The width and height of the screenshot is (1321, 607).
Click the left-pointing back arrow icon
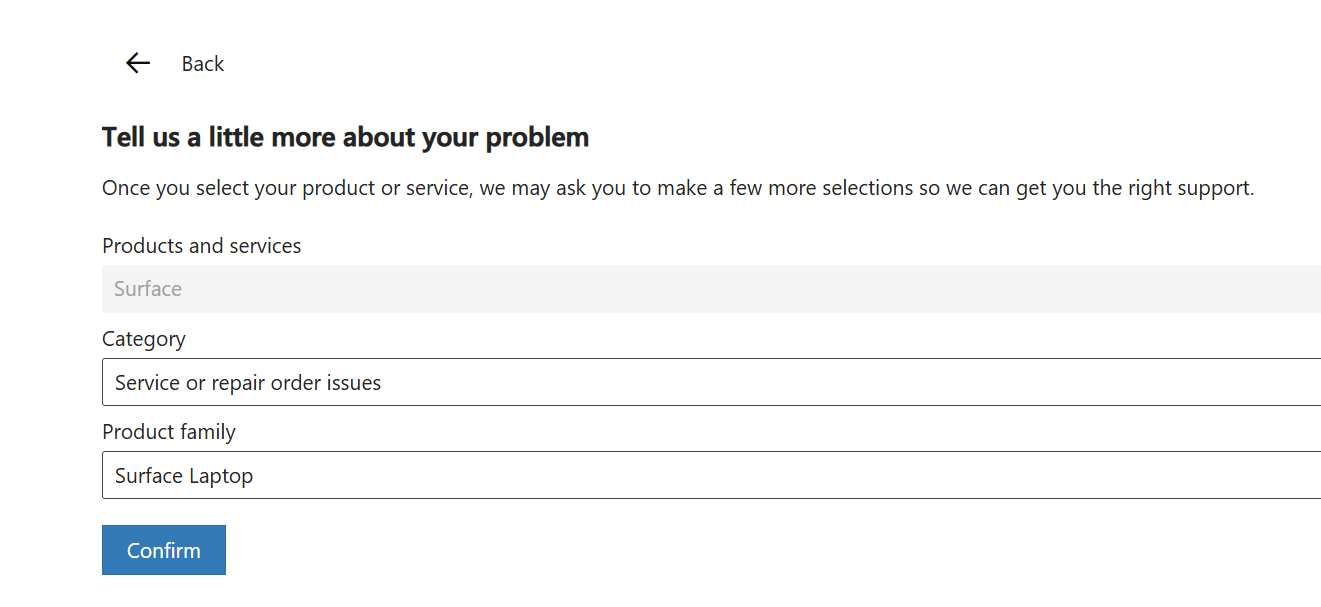pos(137,64)
